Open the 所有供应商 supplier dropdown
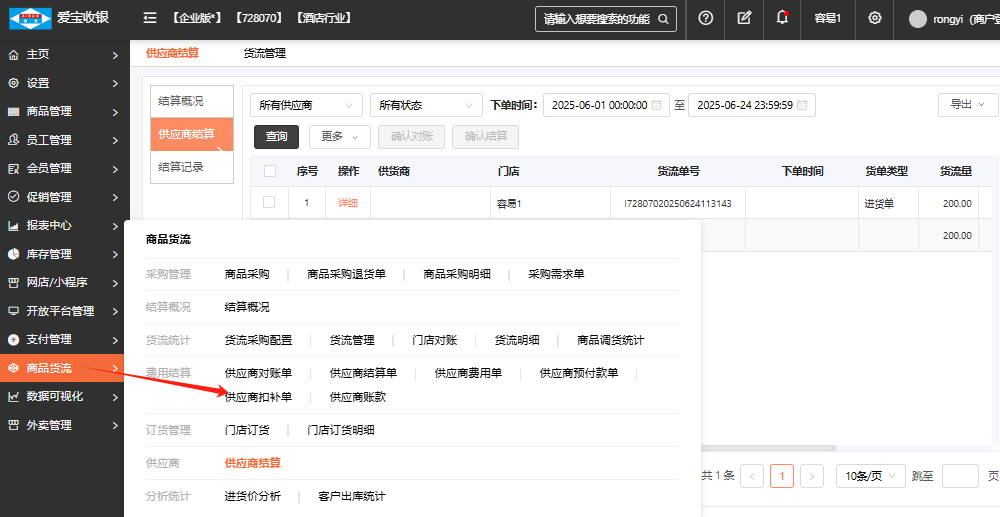The width and height of the screenshot is (1000, 517). (x=307, y=105)
